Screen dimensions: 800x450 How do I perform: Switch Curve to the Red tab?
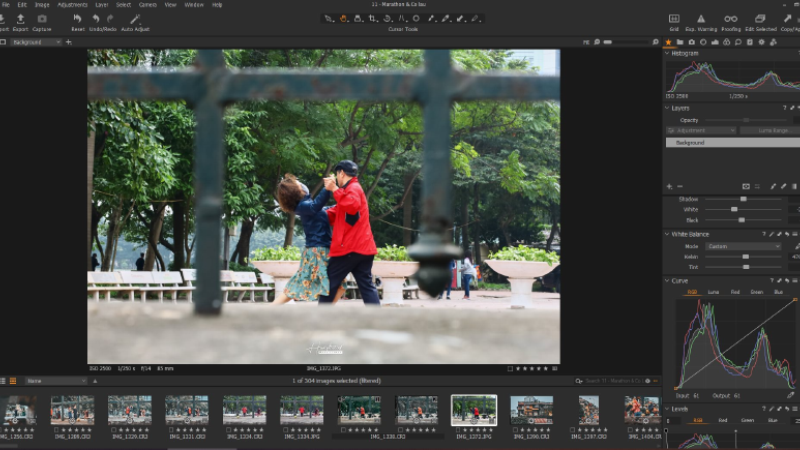coord(735,292)
